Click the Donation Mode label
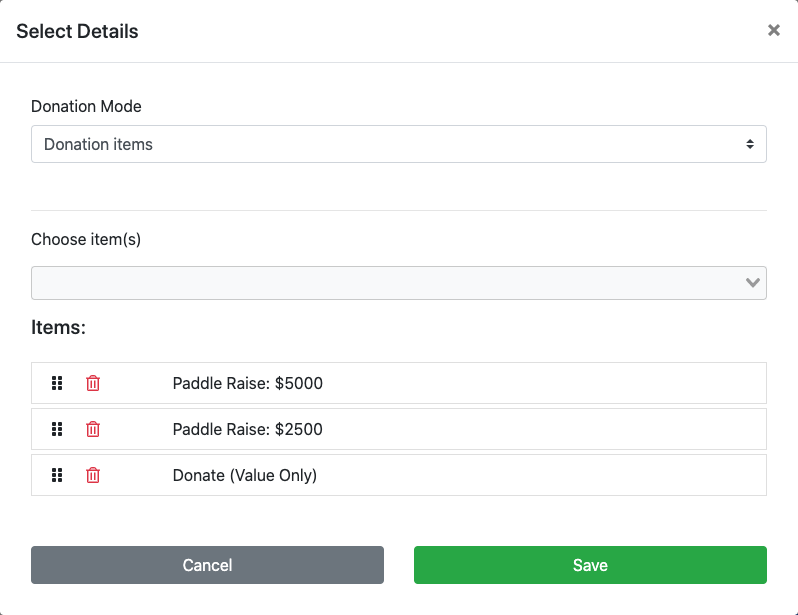 [x=86, y=106]
